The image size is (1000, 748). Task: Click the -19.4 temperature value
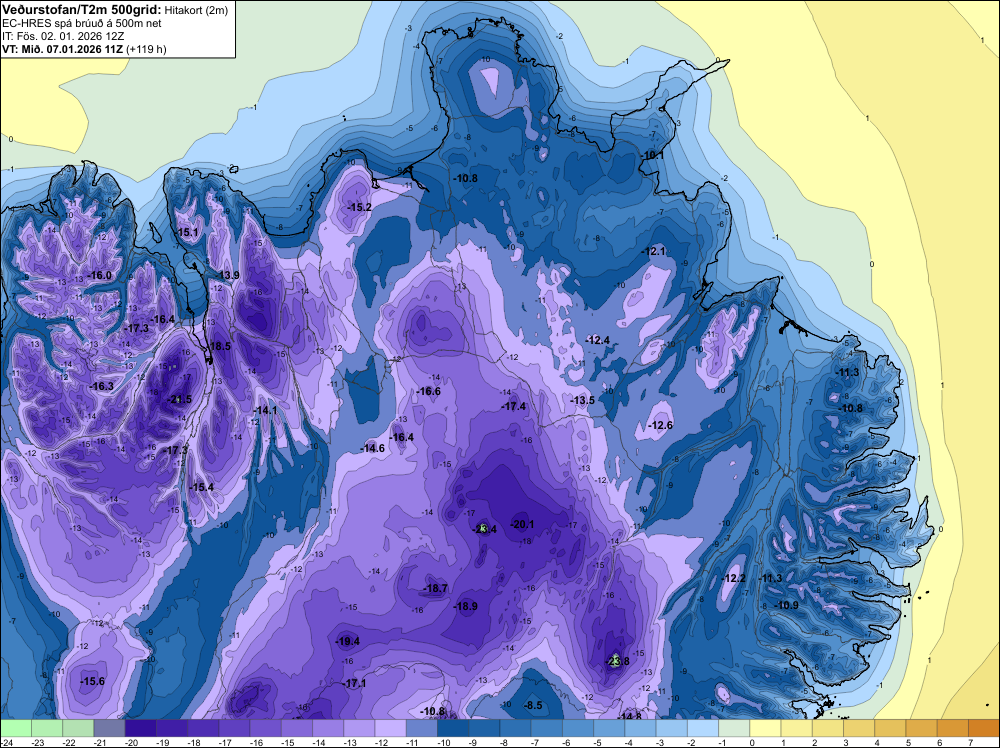(348, 642)
